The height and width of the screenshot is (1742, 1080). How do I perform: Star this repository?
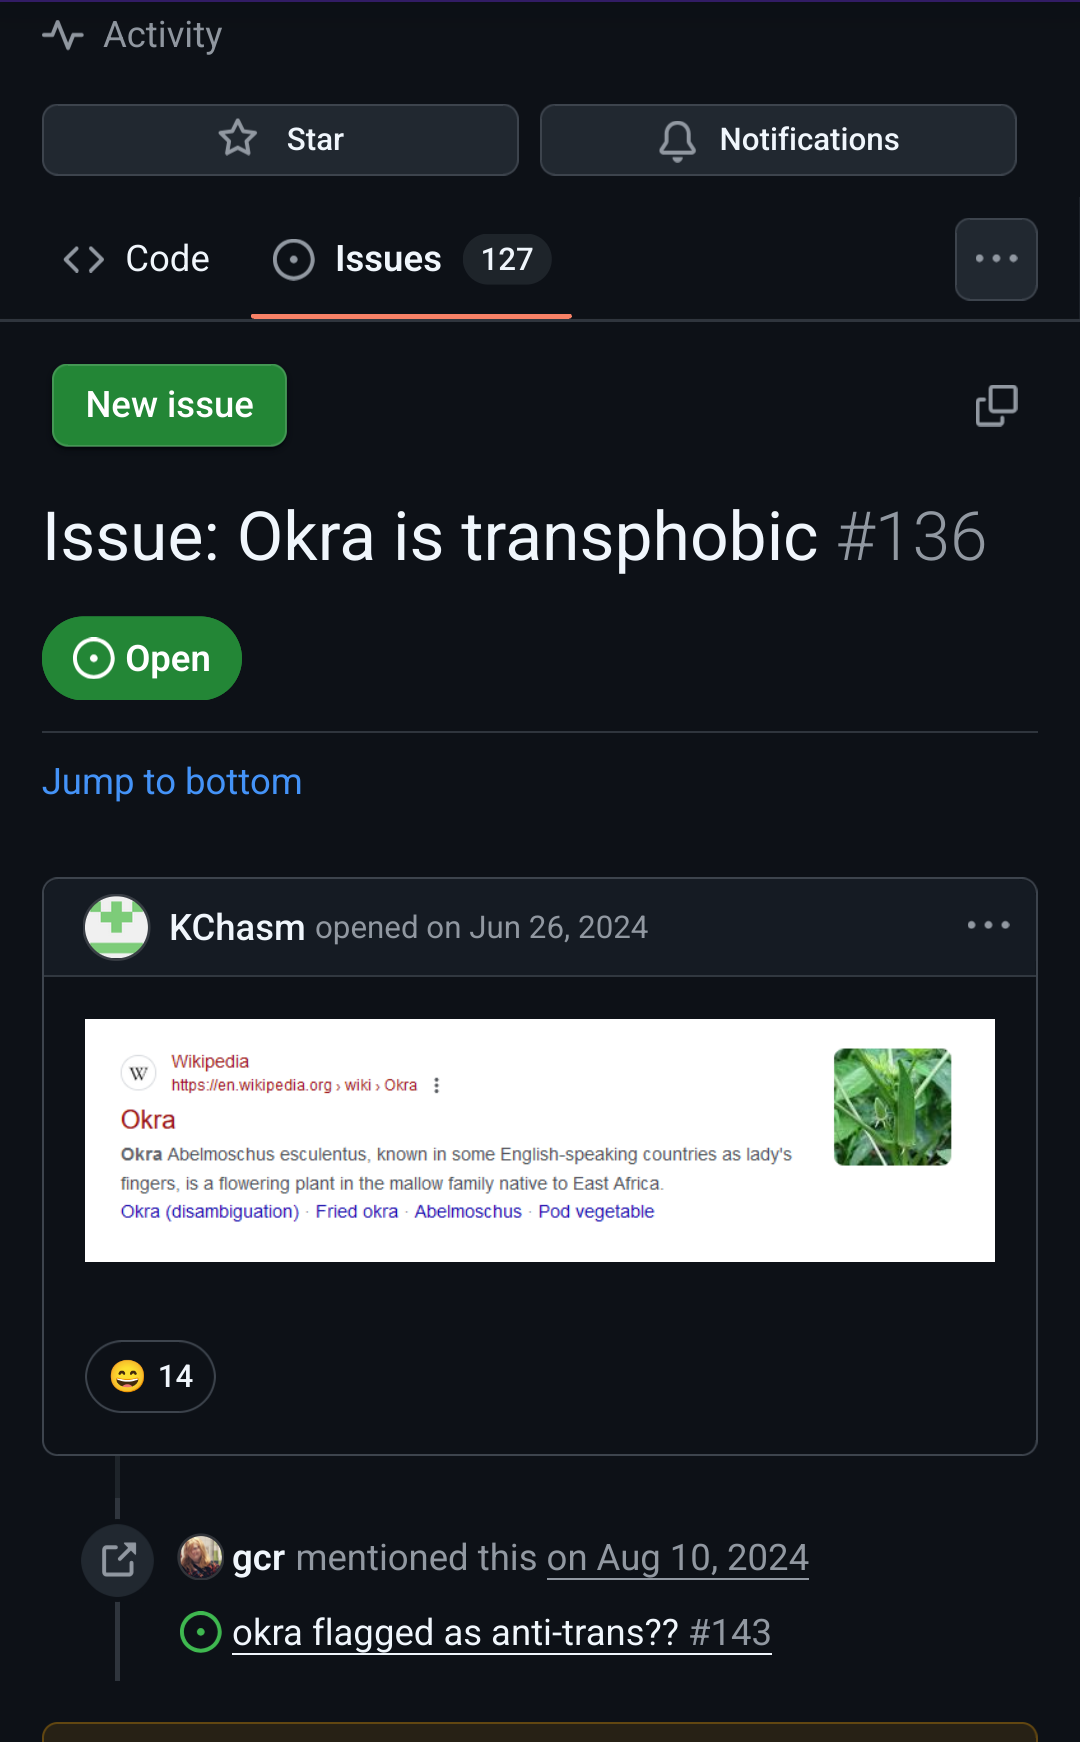tap(280, 140)
